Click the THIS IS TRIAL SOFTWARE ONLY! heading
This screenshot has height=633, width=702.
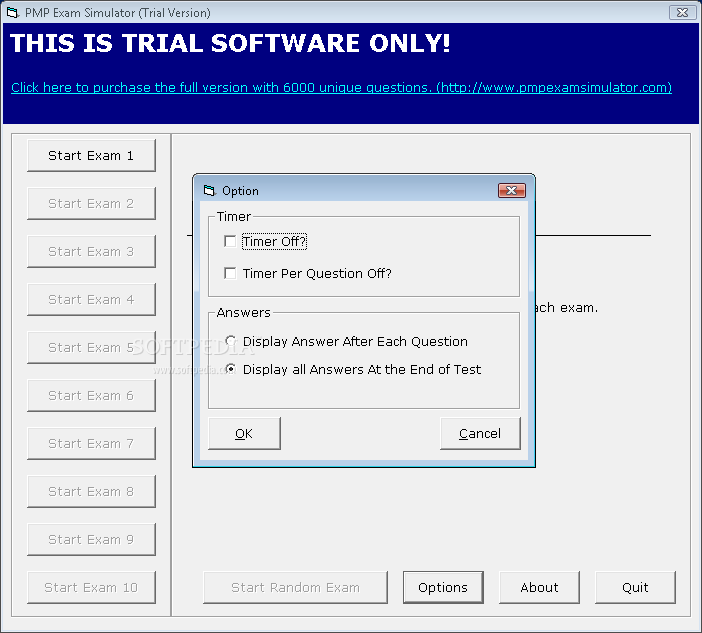tap(230, 43)
